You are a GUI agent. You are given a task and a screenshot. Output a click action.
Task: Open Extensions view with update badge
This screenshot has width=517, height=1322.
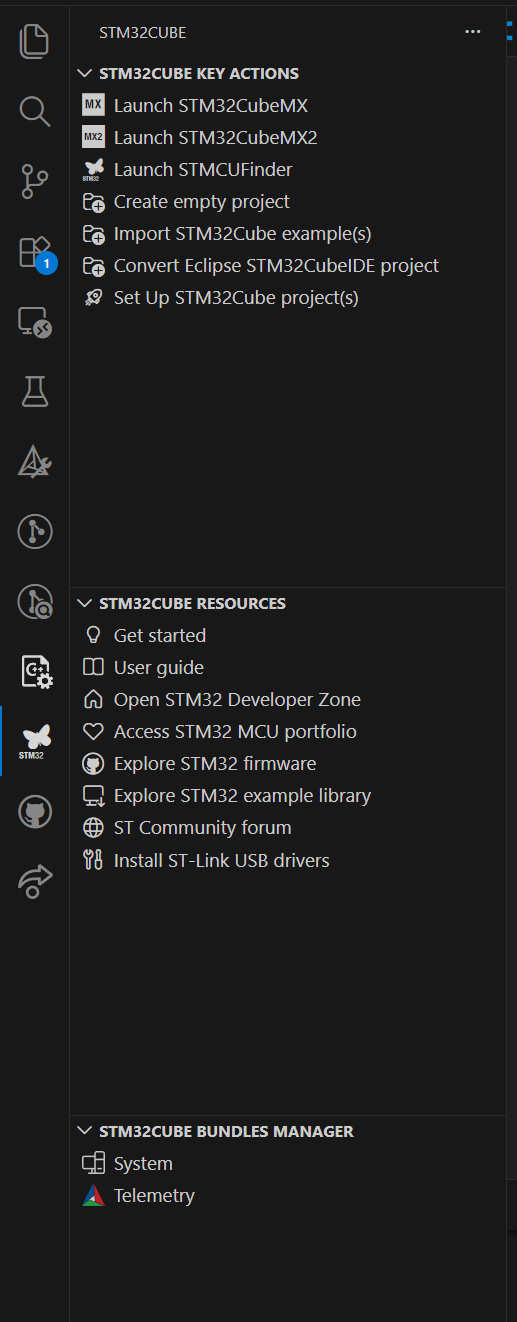[36, 253]
